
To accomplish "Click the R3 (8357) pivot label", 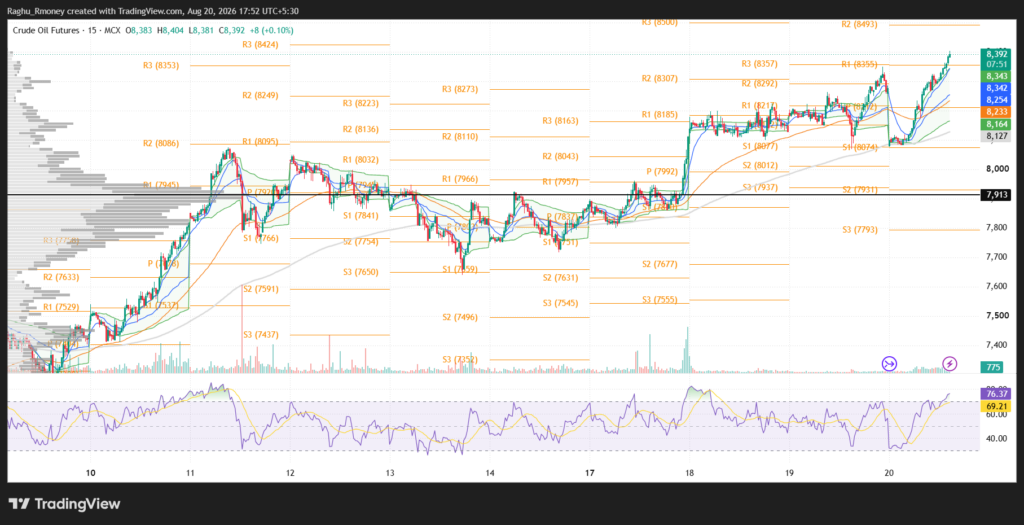I will pyautogui.click(x=760, y=64).
